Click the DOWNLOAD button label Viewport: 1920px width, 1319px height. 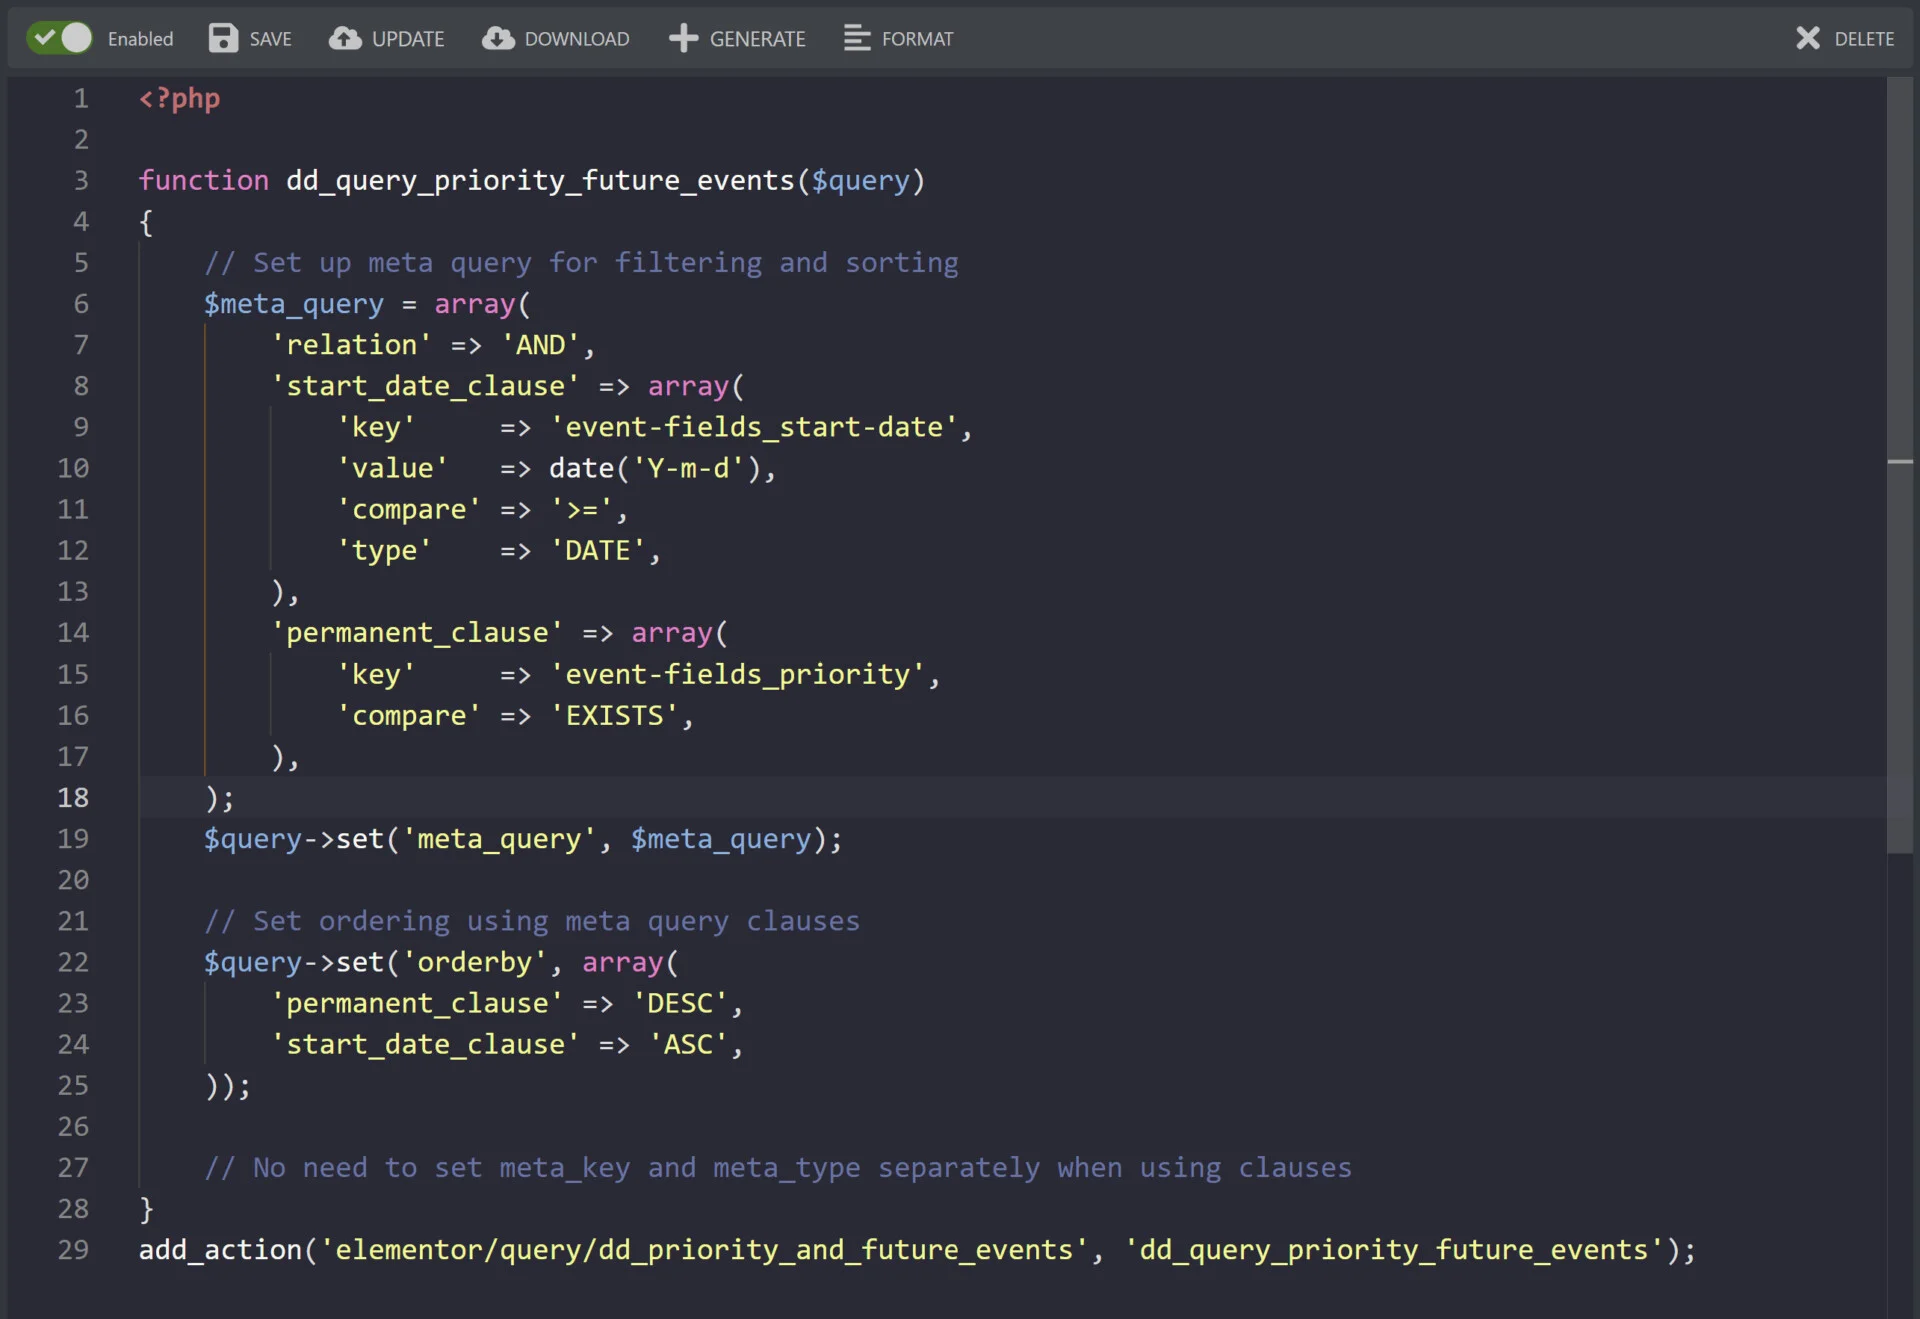pyautogui.click(x=577, y=39)
